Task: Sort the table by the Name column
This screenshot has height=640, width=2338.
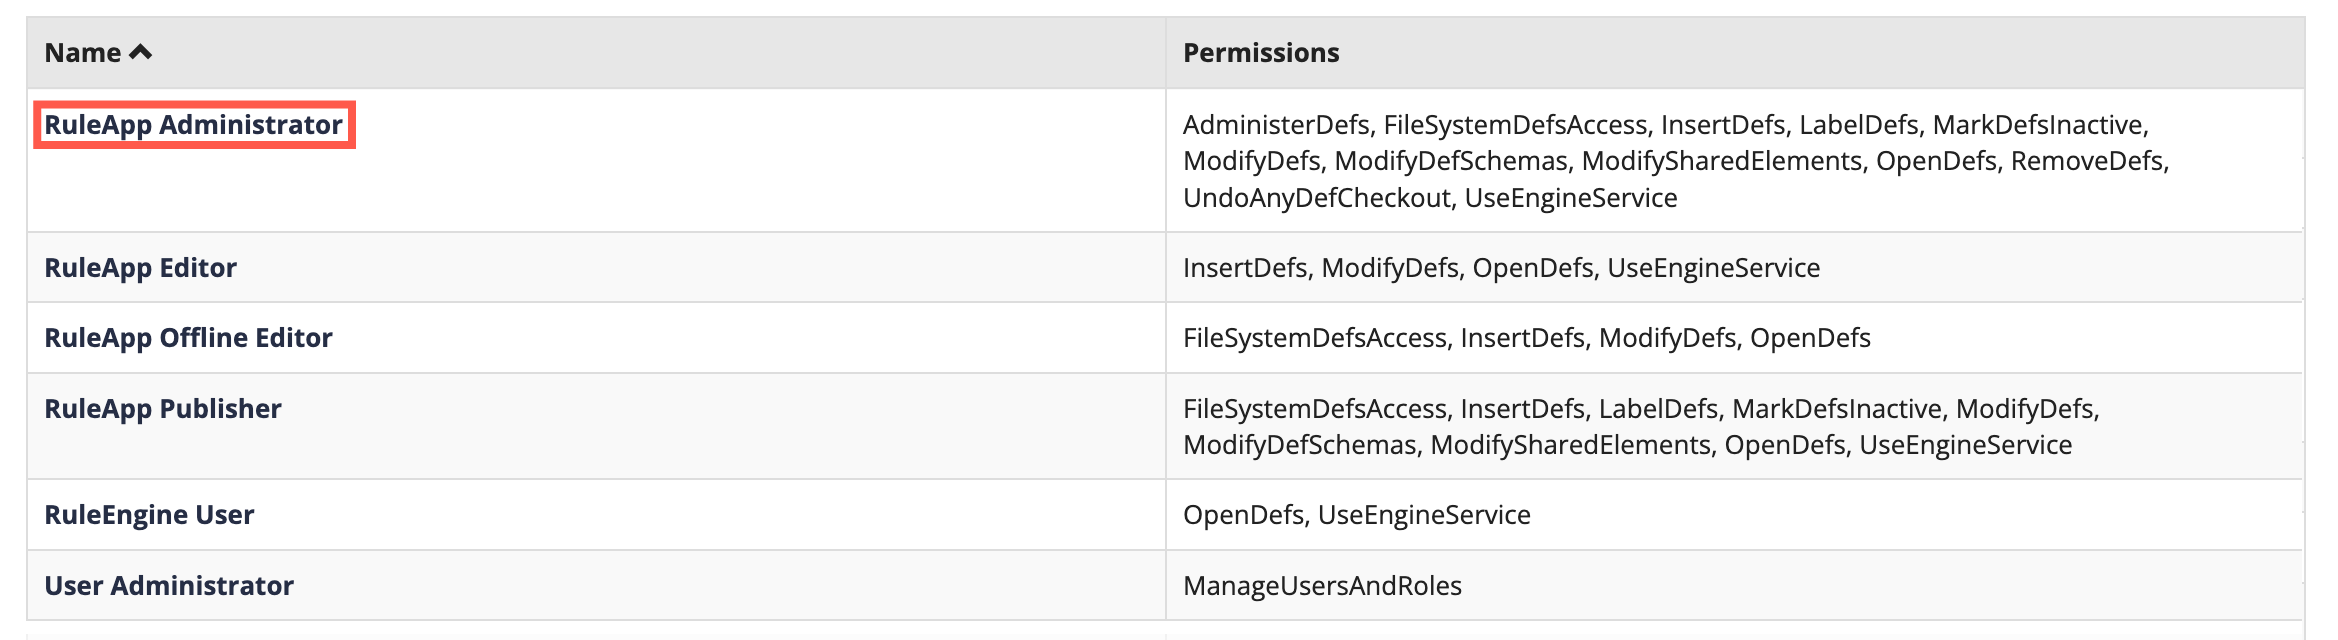Action: coord(96,53)
